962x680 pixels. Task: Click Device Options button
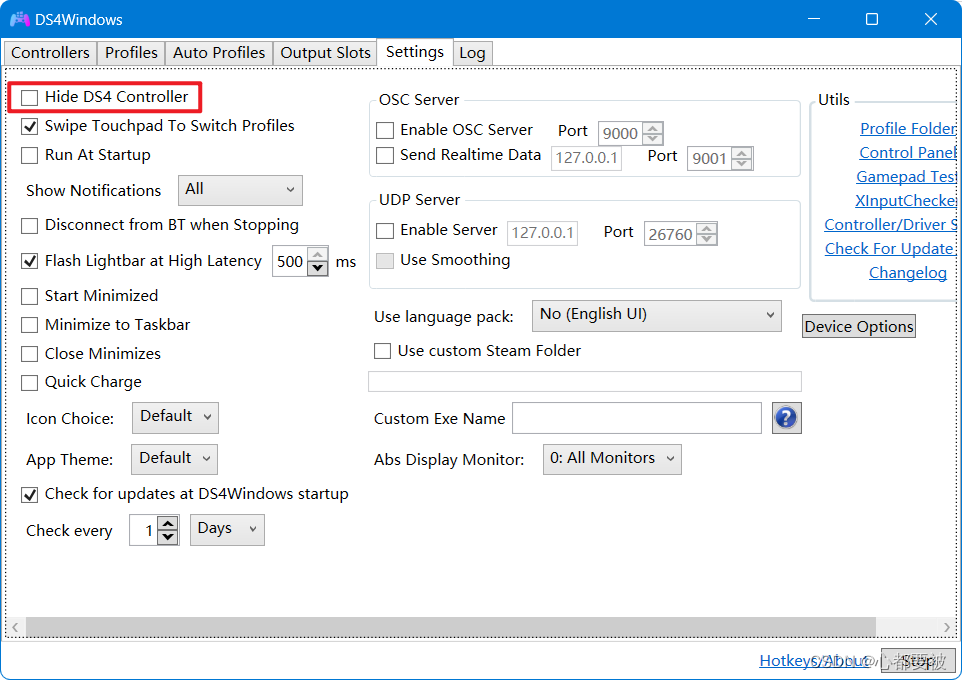859,326
